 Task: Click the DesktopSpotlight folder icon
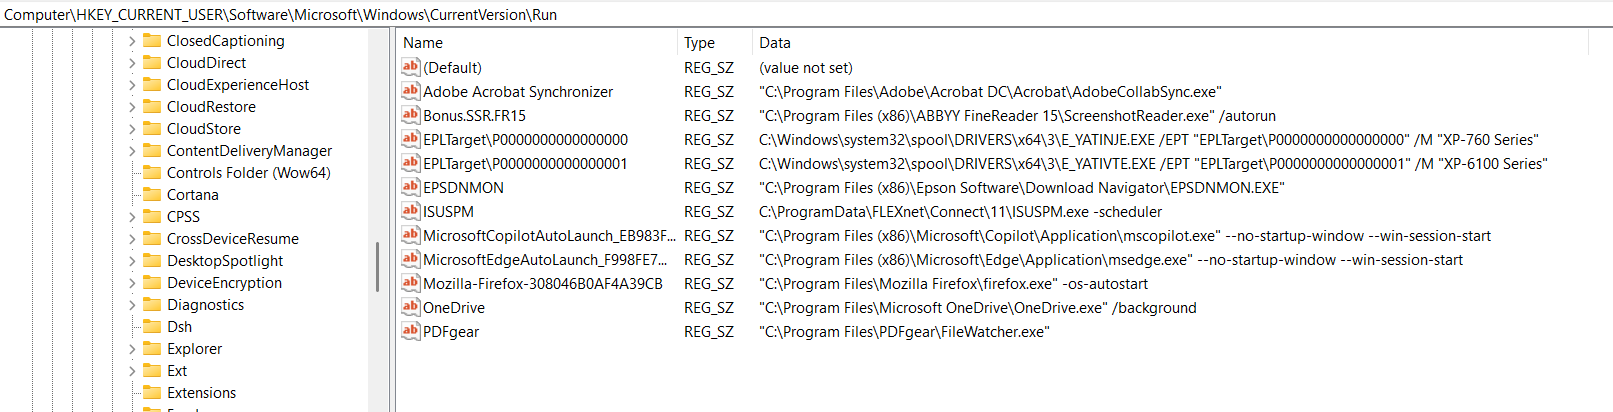click(152, 260)
